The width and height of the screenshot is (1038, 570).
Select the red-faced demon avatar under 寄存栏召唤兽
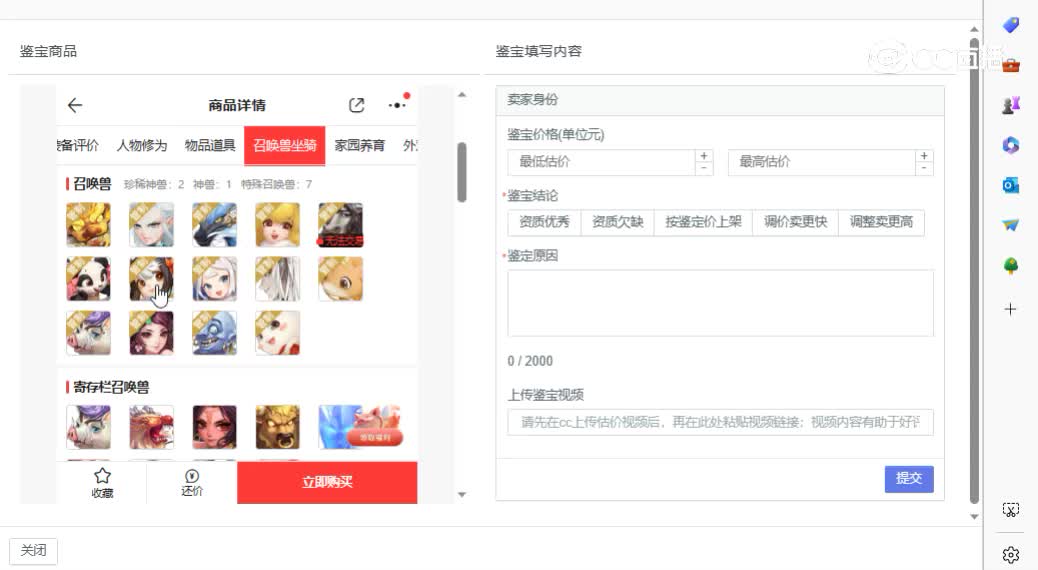214,427
